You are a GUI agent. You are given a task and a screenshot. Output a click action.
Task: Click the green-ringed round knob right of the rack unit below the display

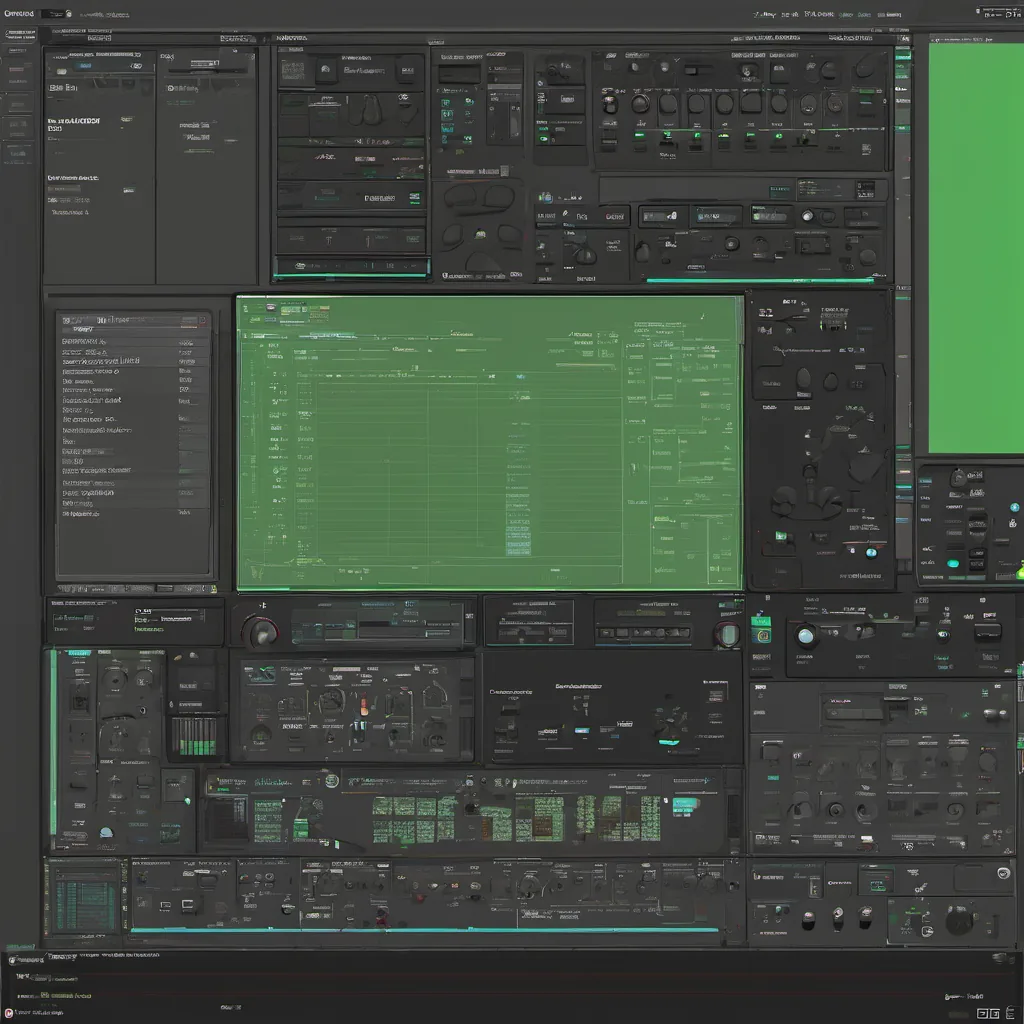[x=728, y=633]
